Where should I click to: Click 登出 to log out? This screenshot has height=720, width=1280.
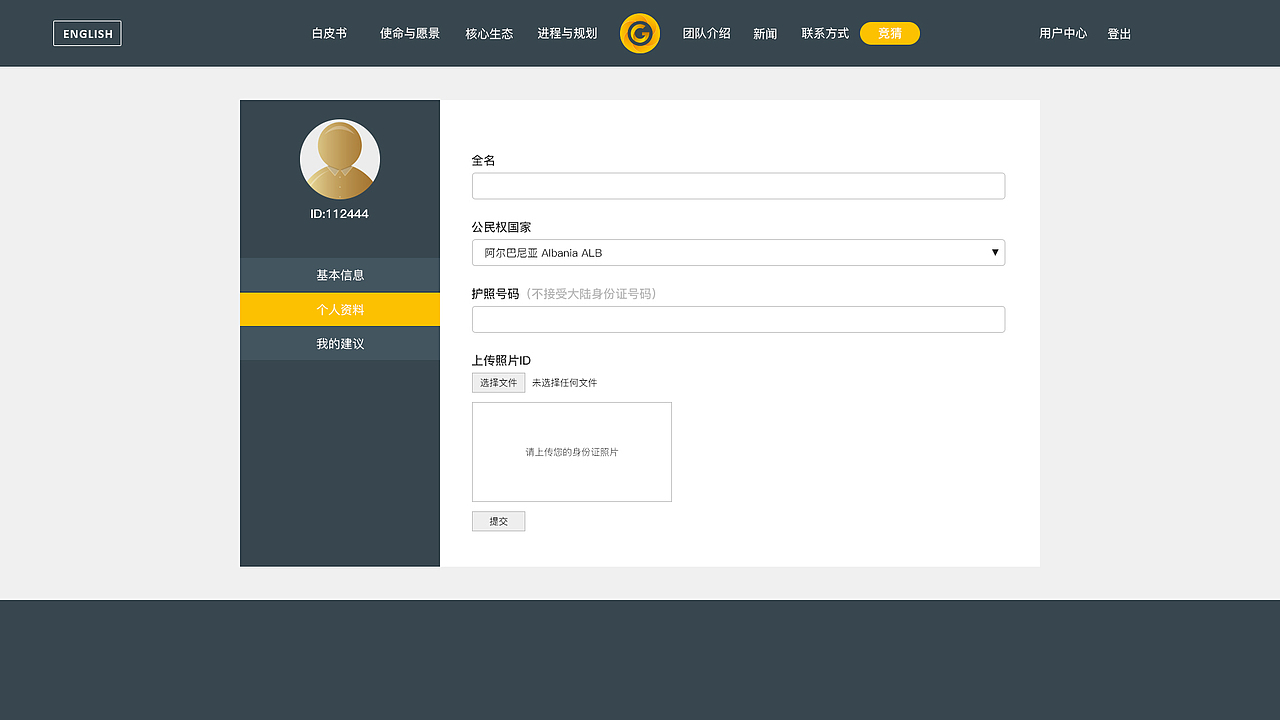pyautogui.click(x=1119, y=33)
